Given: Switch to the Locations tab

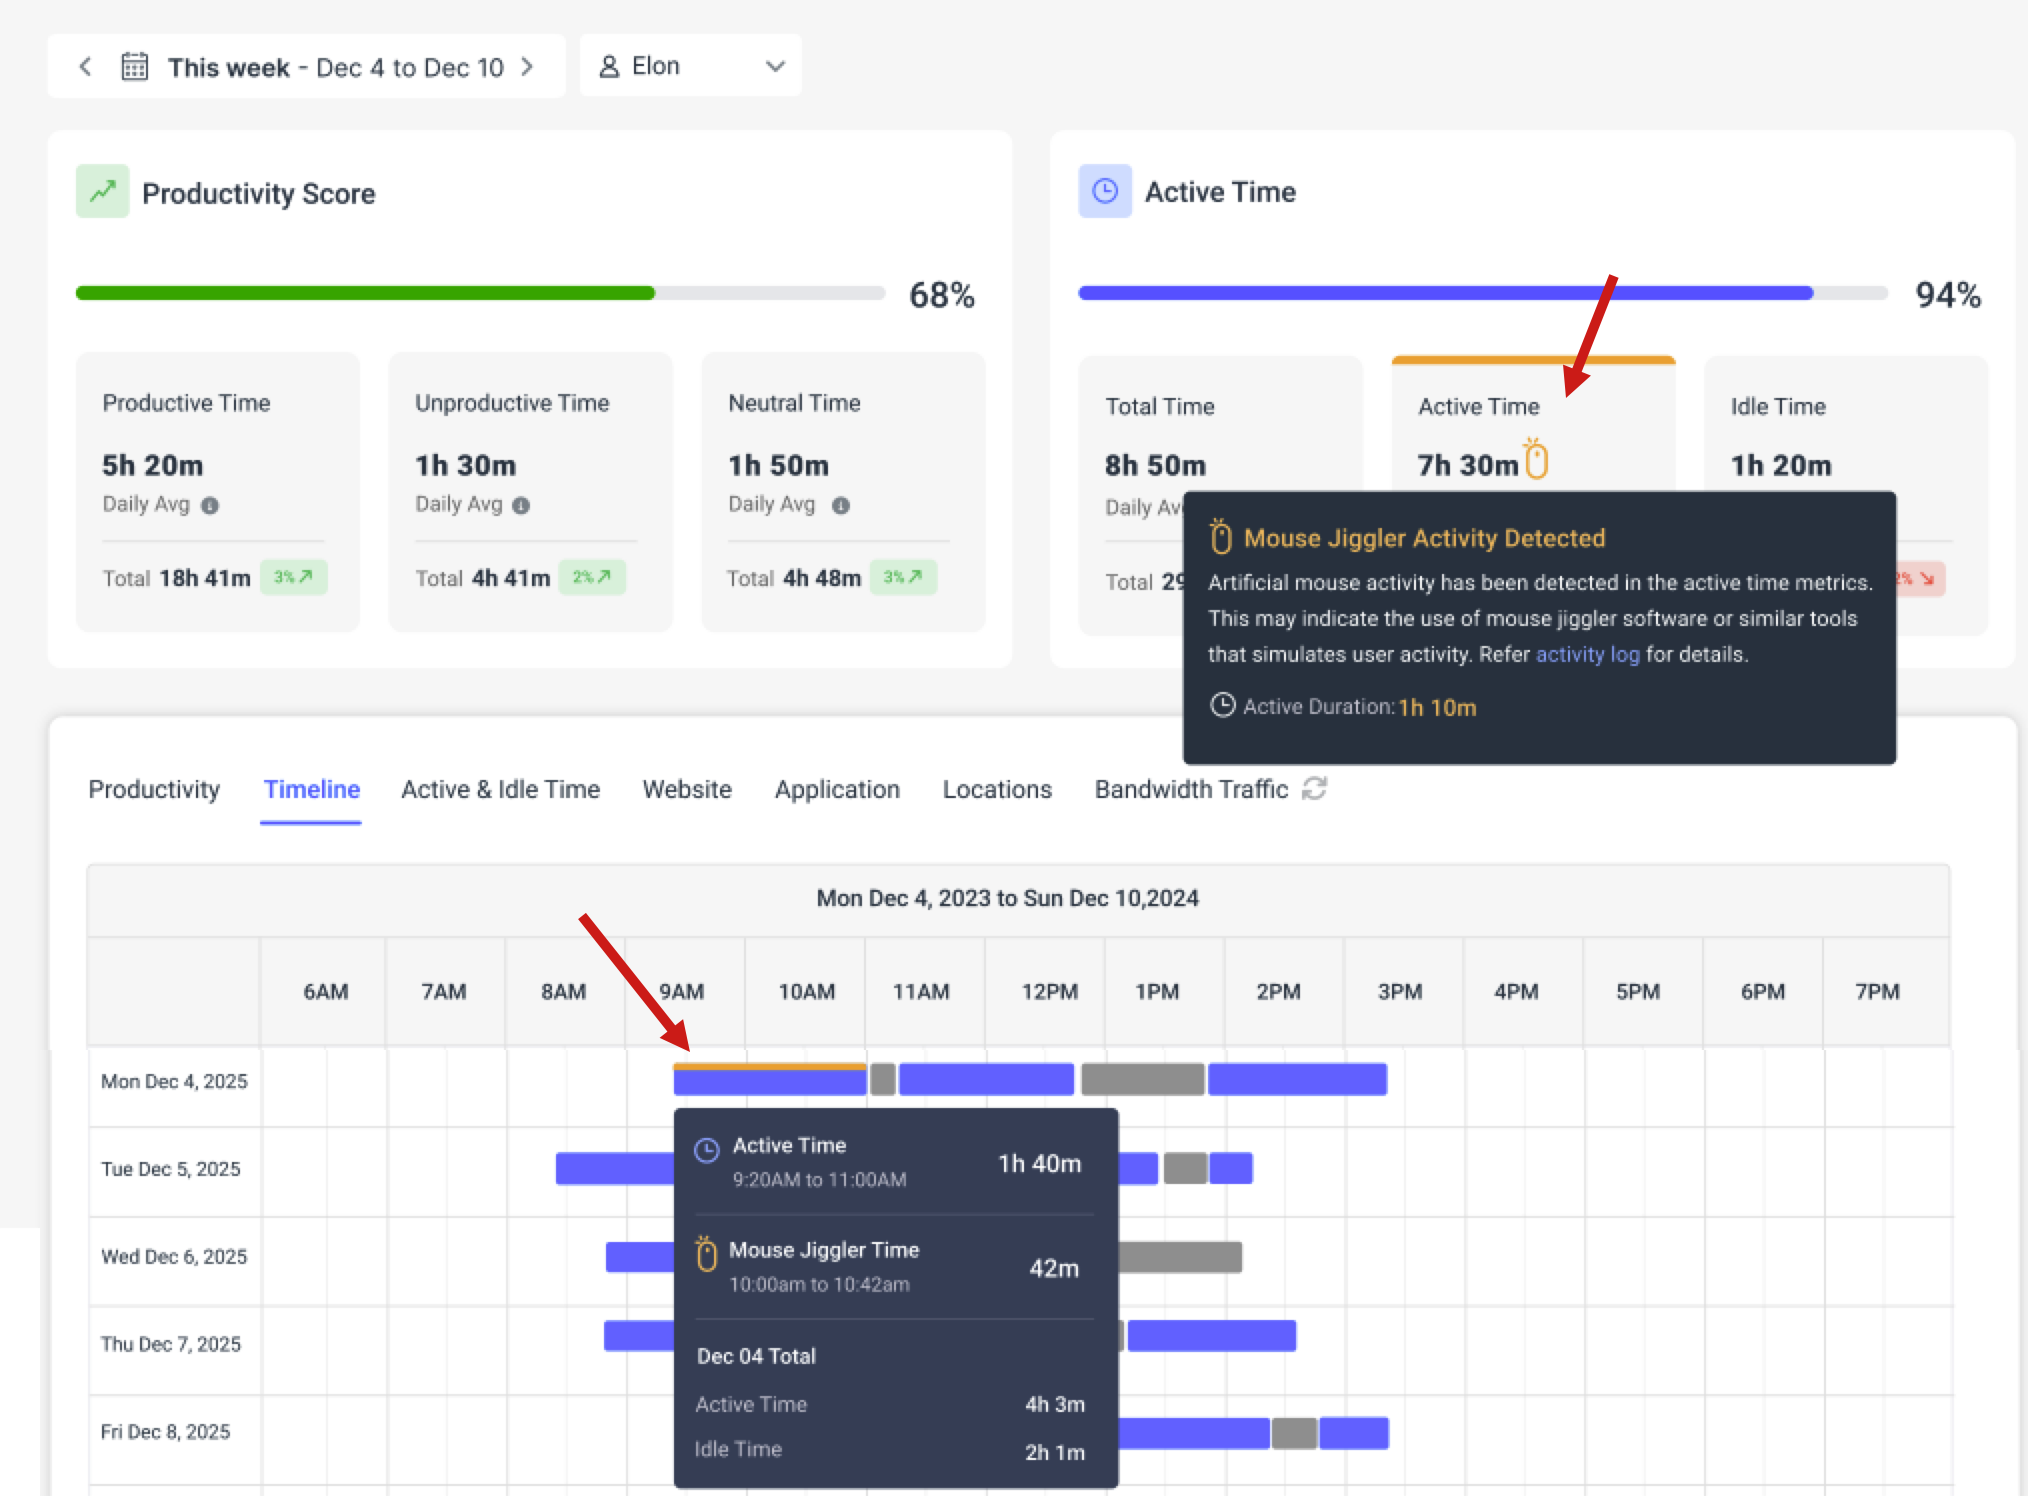Looking at the screenshot, I should click(997, 789).
